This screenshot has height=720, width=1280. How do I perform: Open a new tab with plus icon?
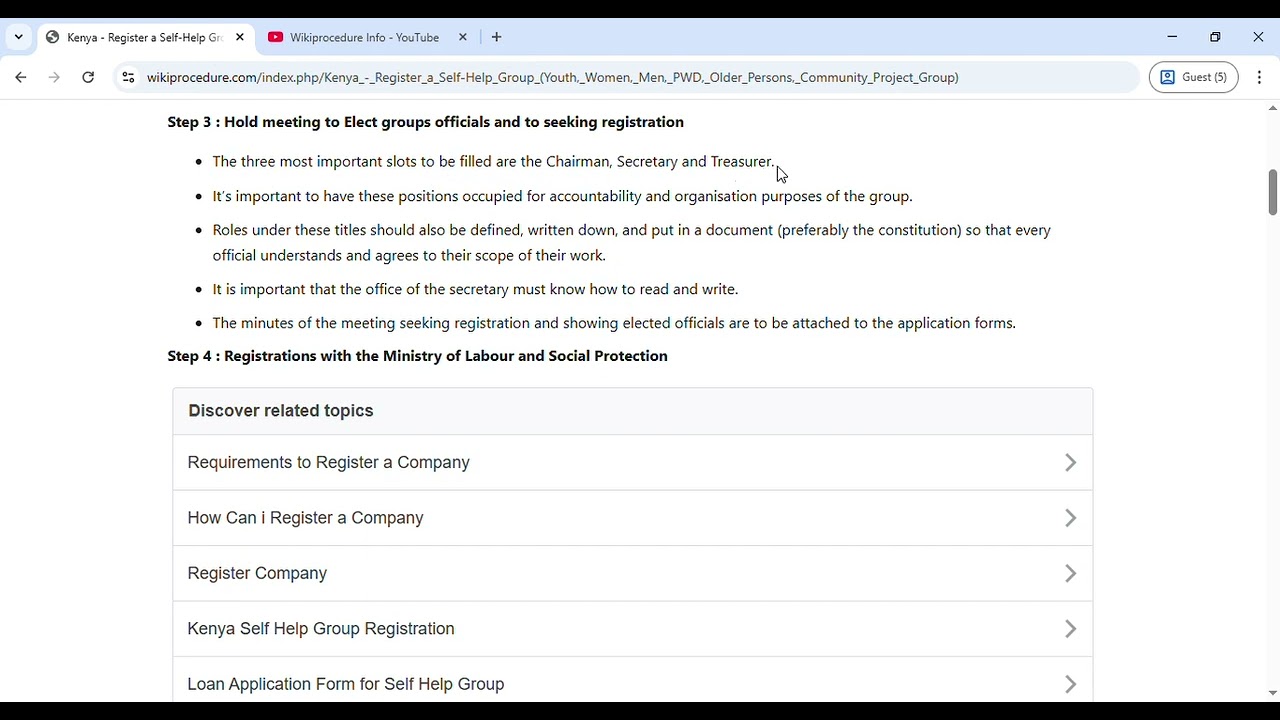pos(496,37)
